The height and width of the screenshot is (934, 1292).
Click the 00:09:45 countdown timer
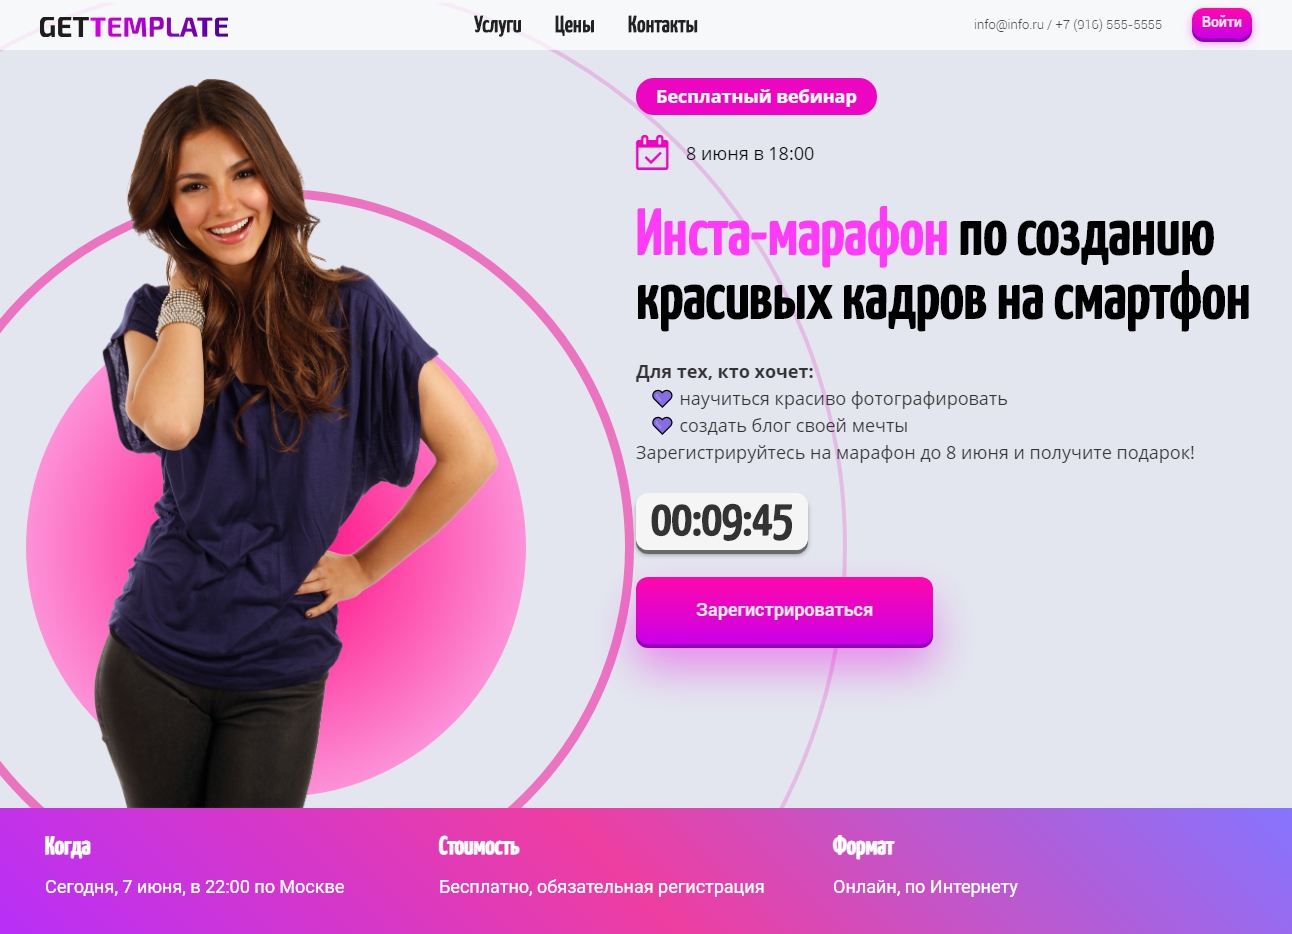pyautogui.click(x=722, y=522)
